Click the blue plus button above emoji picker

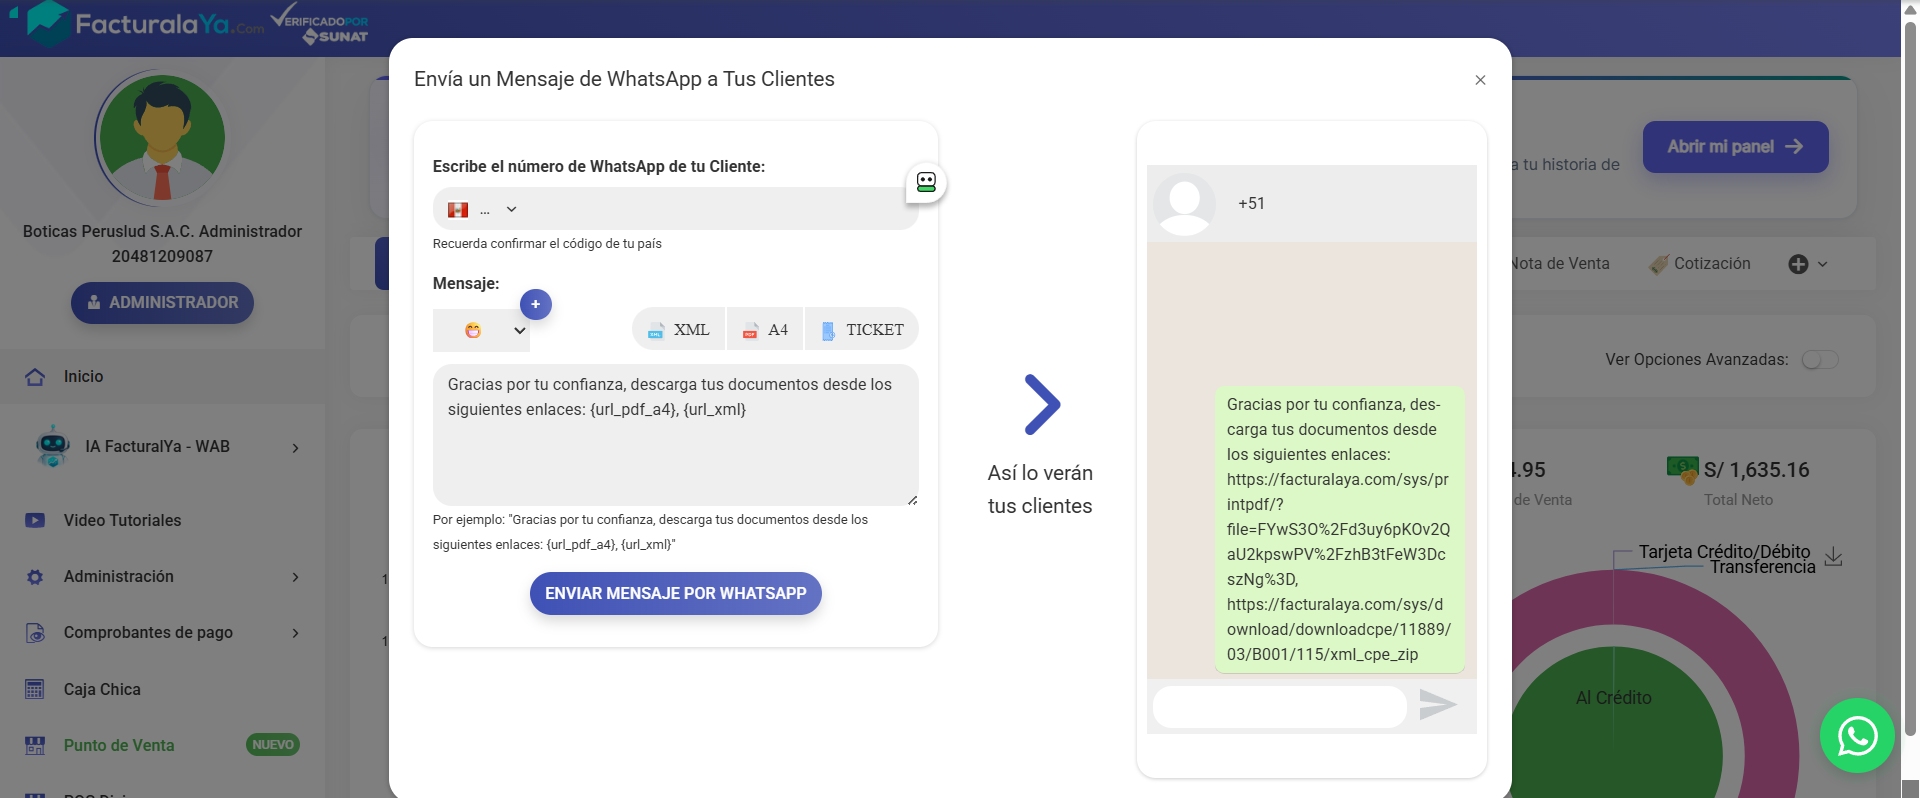point(536,304)
